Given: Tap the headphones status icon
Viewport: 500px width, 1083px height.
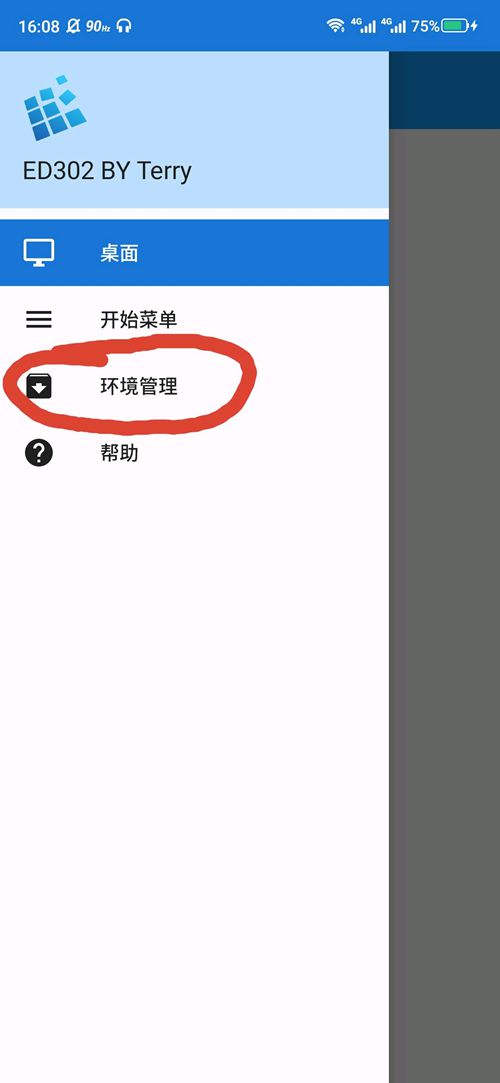Looking at the screenshot, I should (x=124, y=26).
